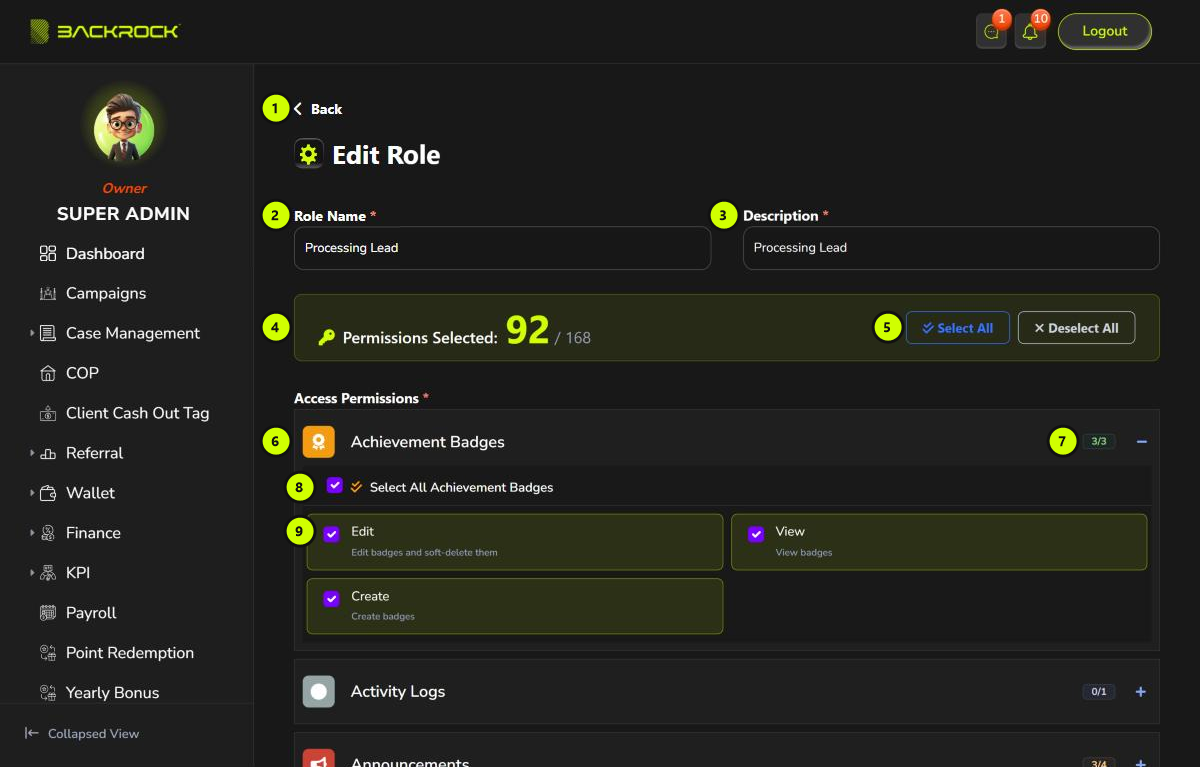The image size is (1200, 767).
Task: Collapse the Achievement Badges section
Action: pyautogui.click(x=1141, y=442)
